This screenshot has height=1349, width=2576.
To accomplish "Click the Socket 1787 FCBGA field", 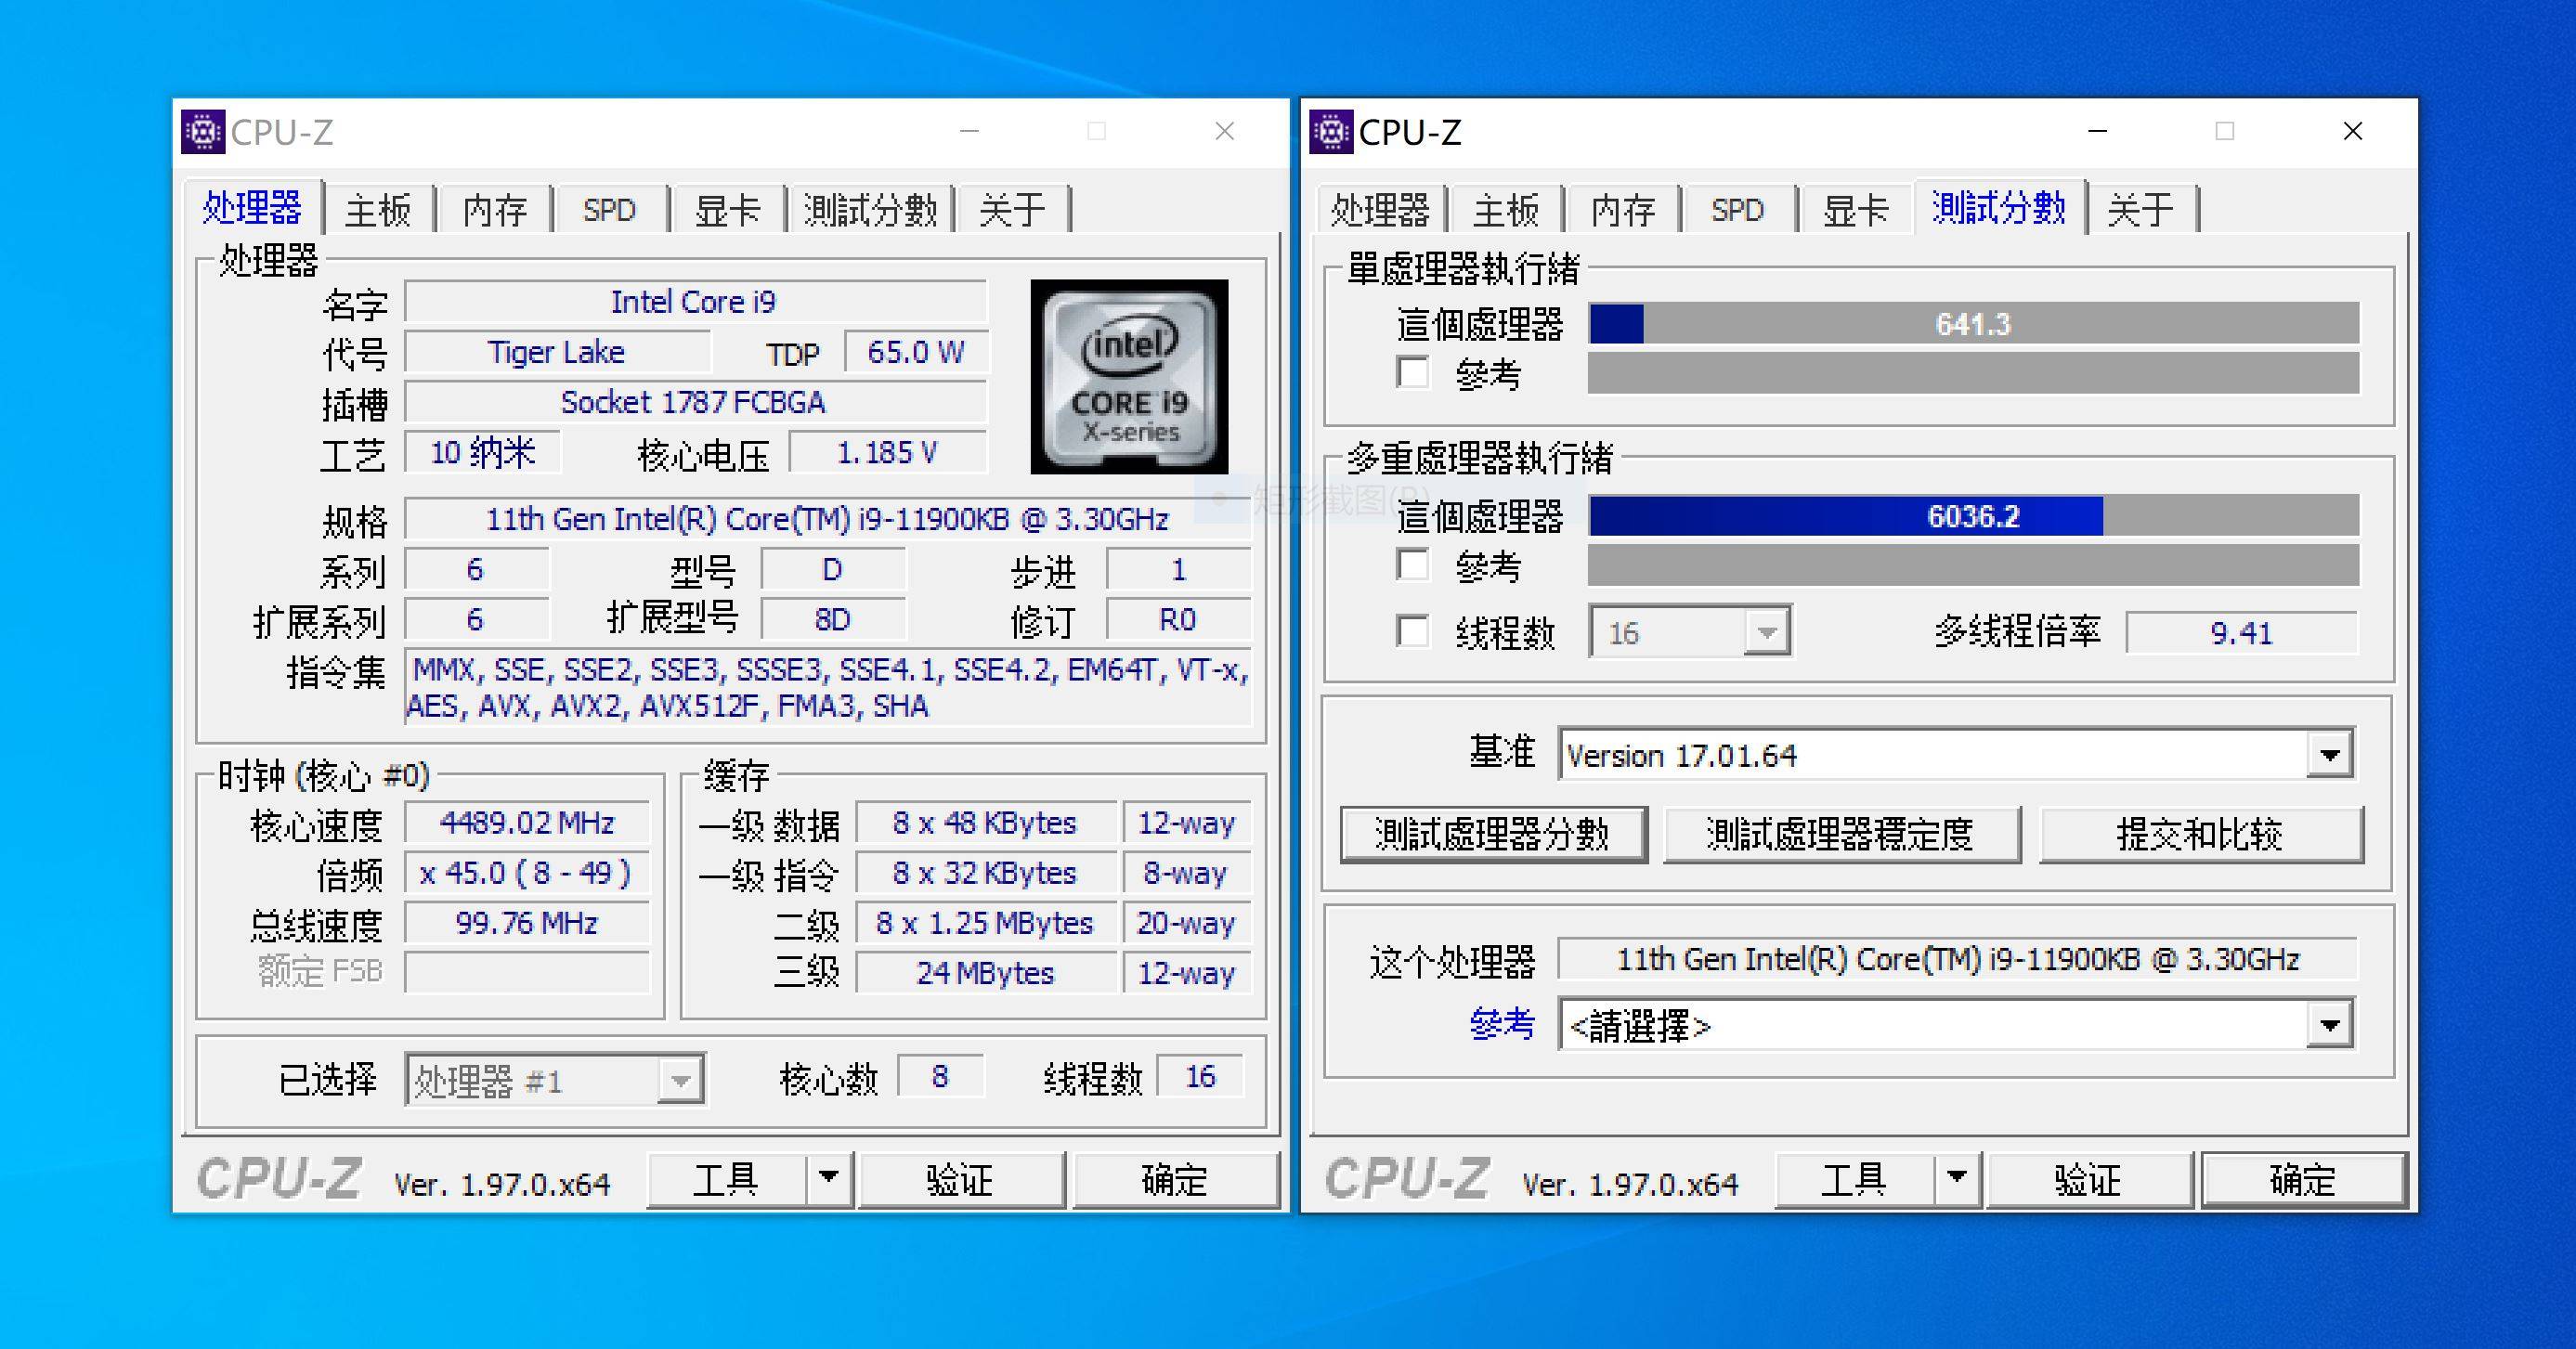I will pyautogui.click(x=695, y=402).
